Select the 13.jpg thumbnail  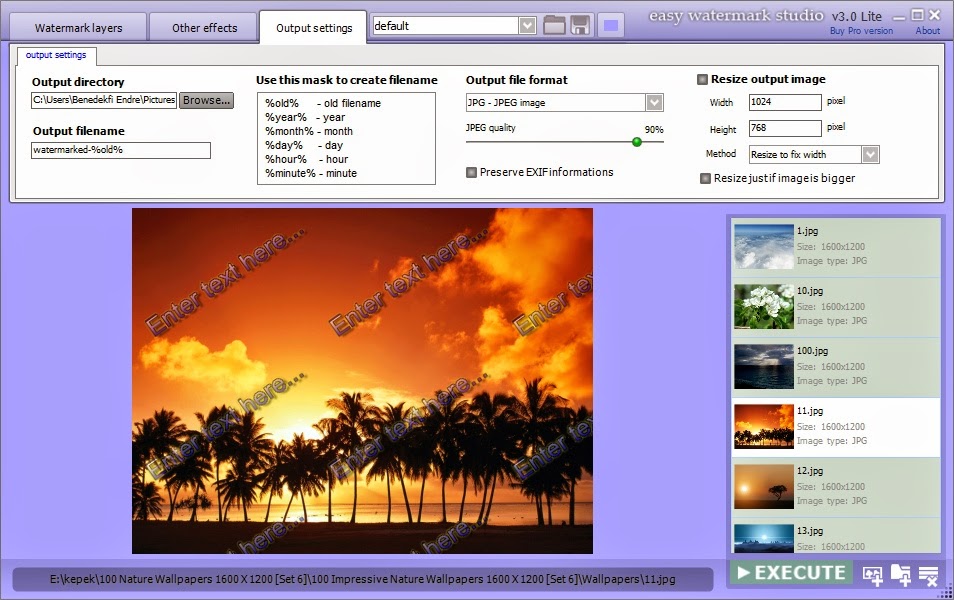tap(764, 539)
